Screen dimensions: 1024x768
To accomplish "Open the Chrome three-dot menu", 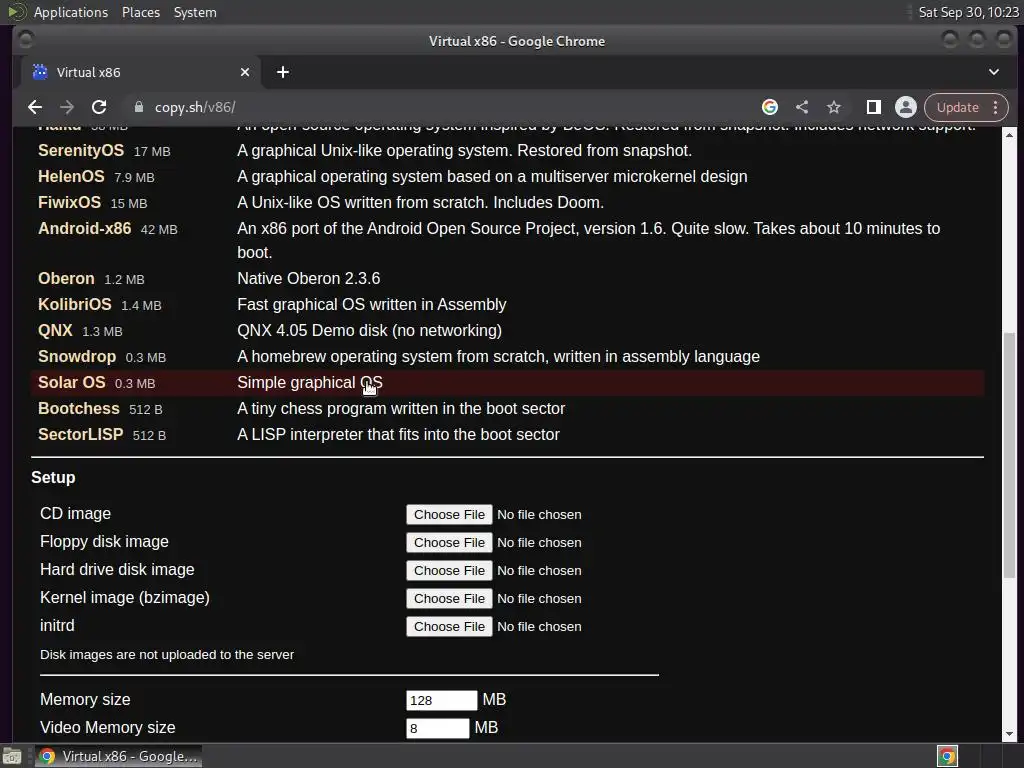I will [995, 107].
